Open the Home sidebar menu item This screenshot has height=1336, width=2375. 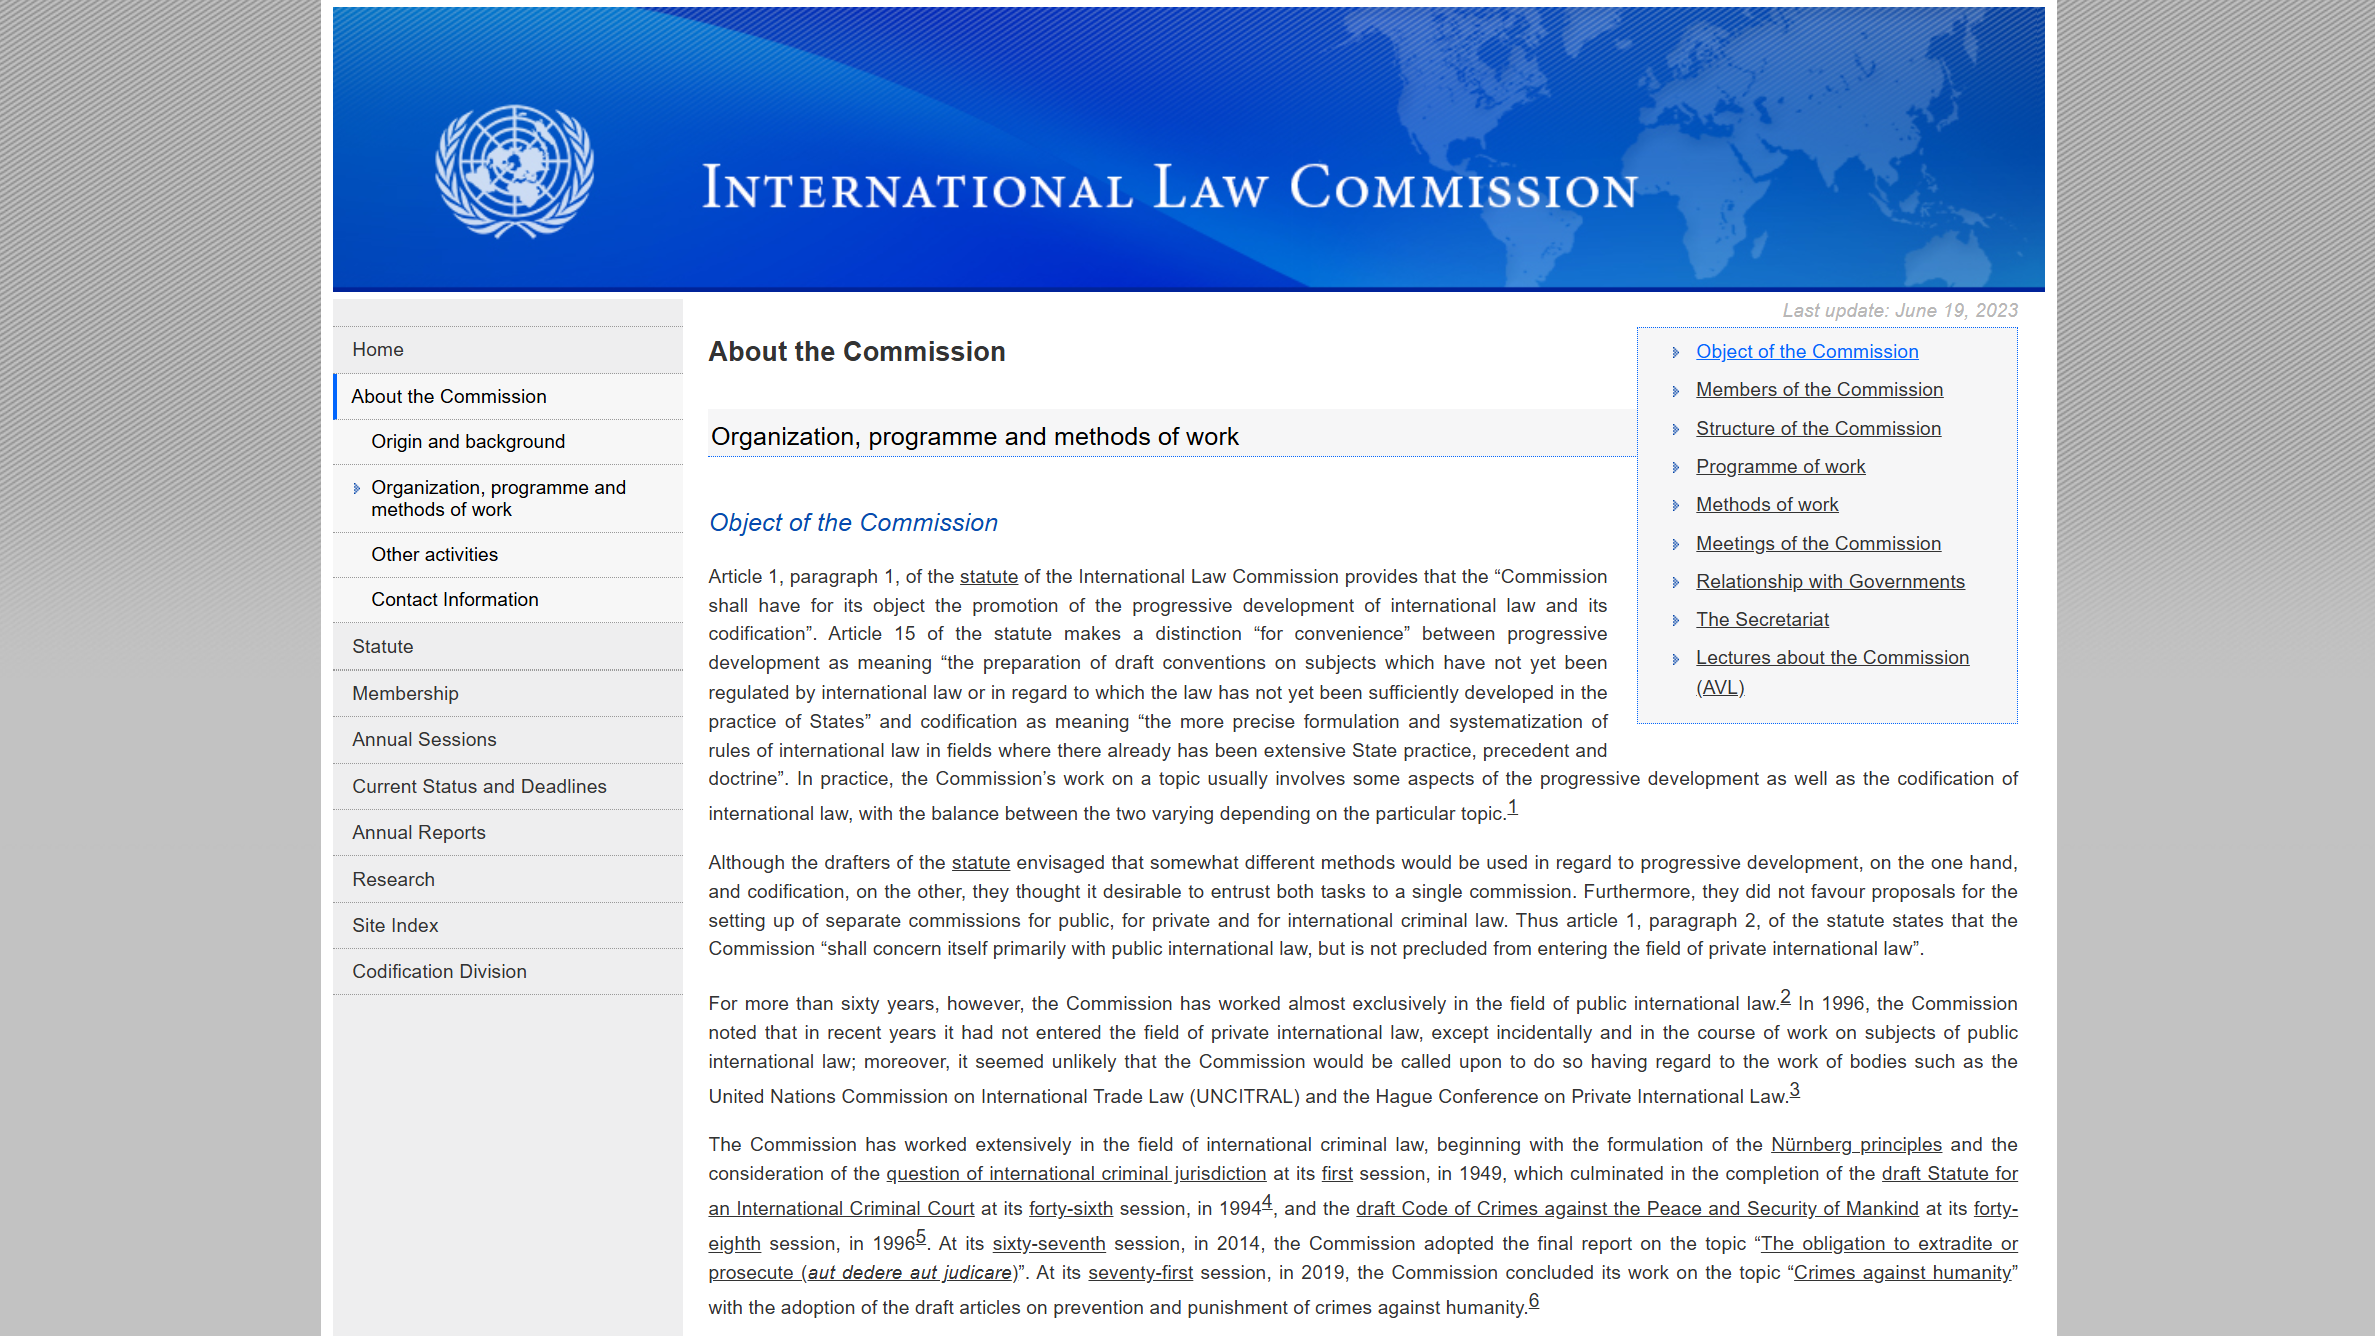click(x=378, y=350)
